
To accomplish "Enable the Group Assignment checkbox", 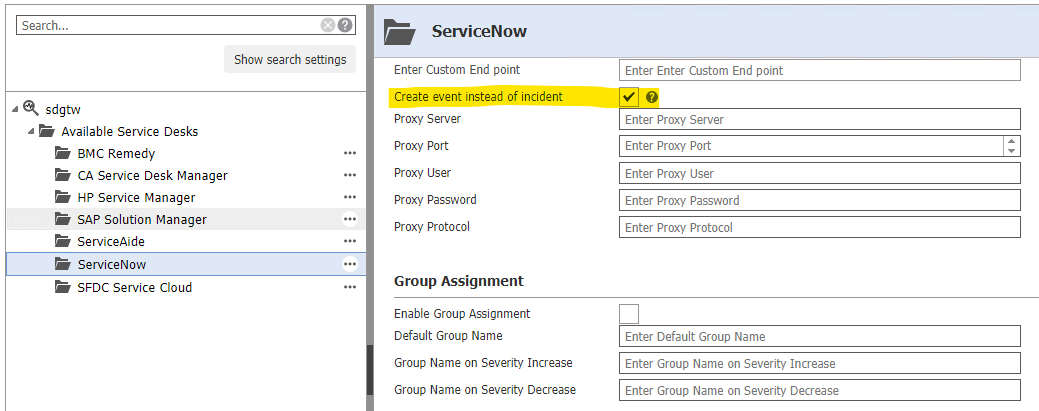I will point(629,314).
